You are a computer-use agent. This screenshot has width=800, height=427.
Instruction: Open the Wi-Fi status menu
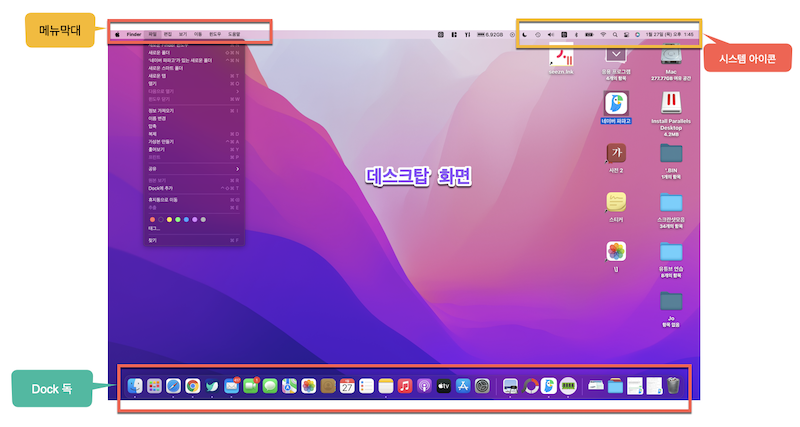603,35
